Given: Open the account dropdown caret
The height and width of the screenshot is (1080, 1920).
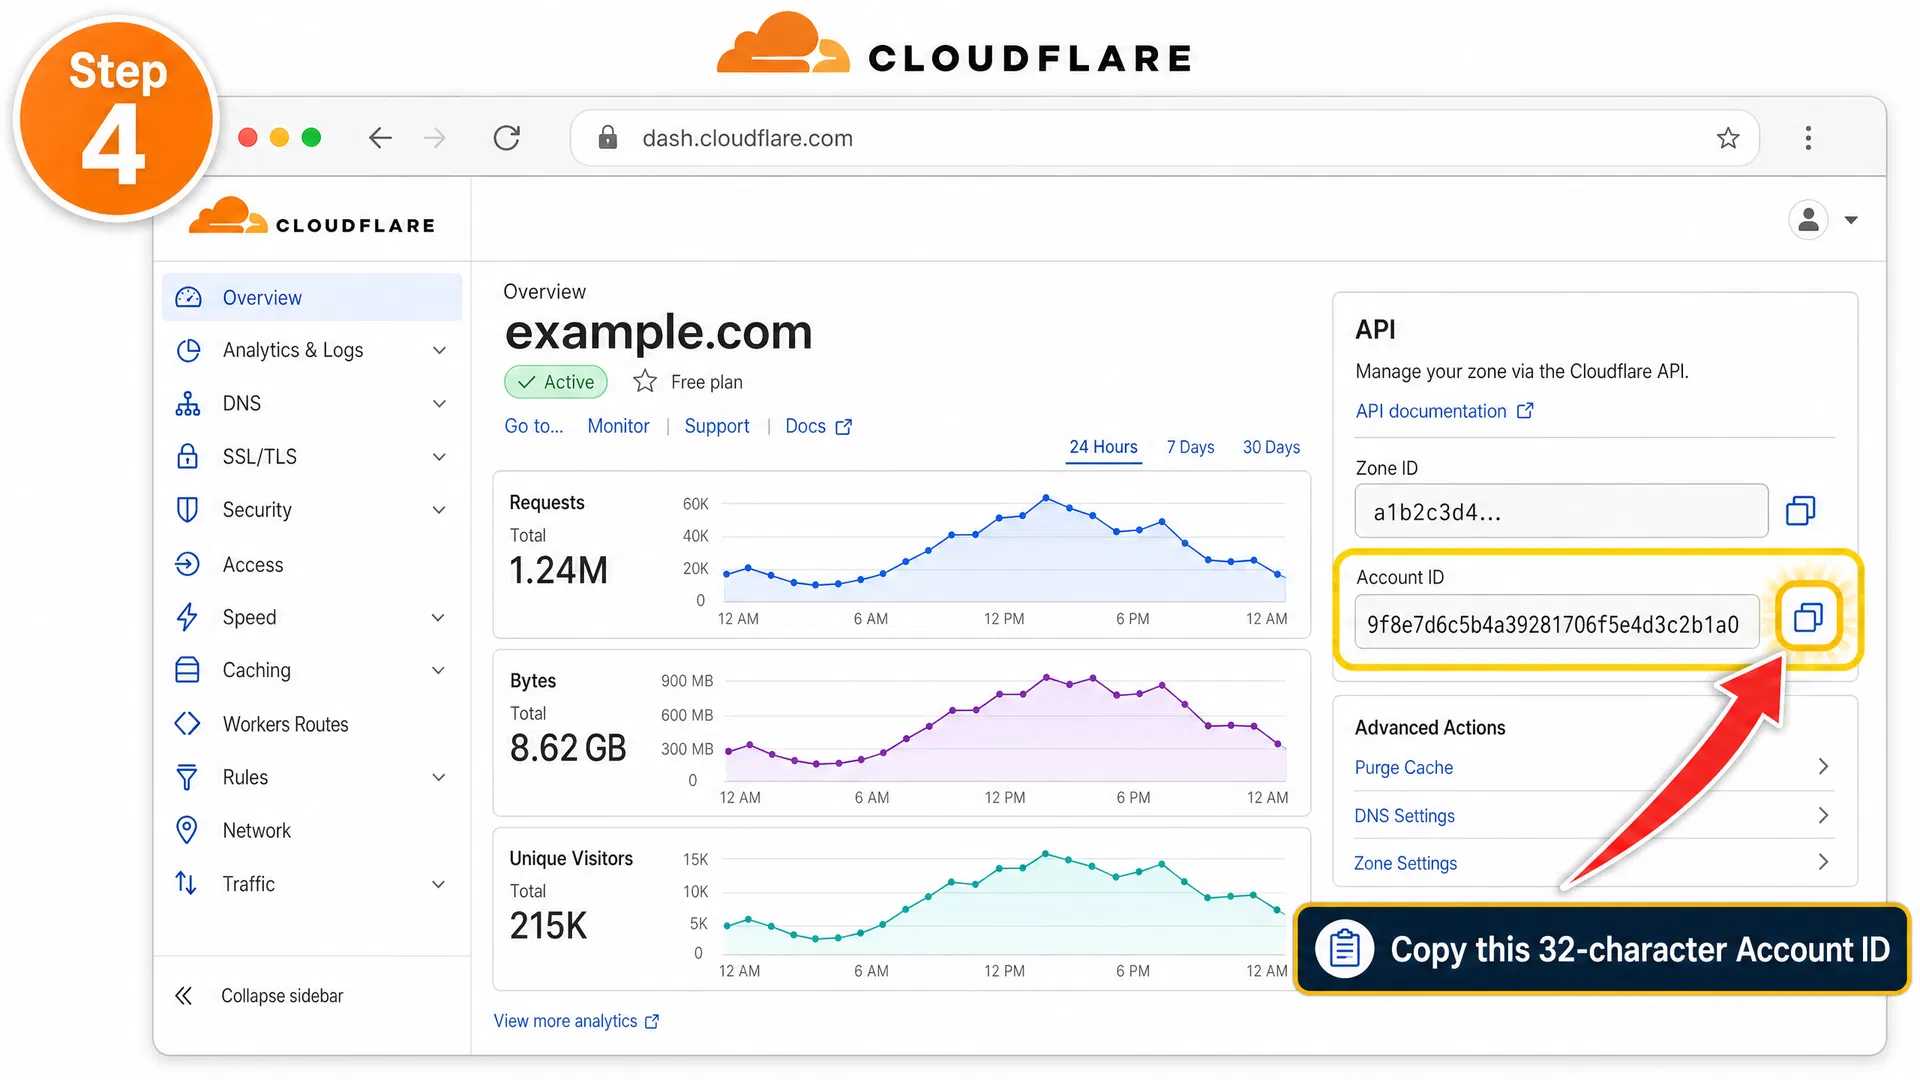Looking at the screenshot, I should [1851, 220].
